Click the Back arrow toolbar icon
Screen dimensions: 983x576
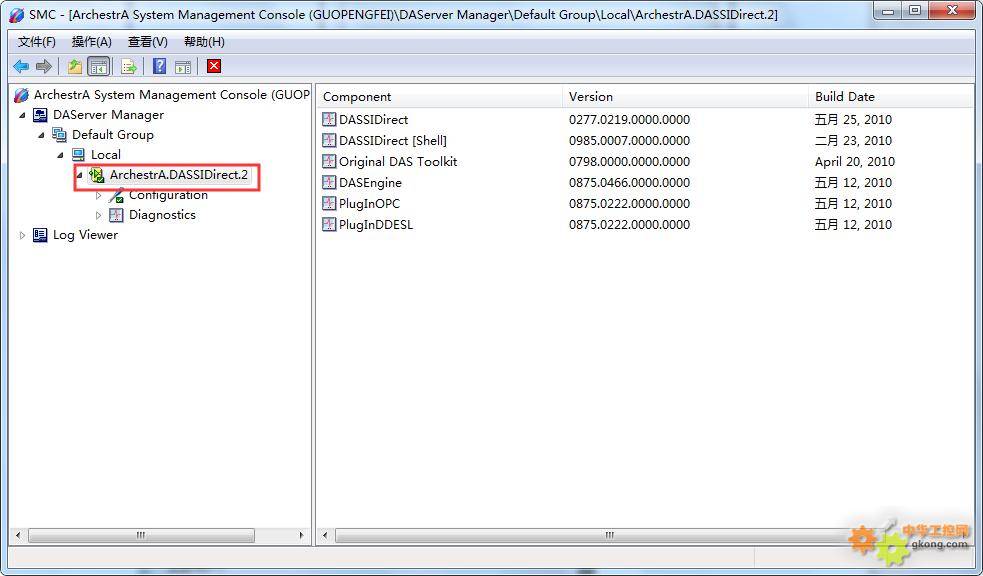[x=21, y=67]
